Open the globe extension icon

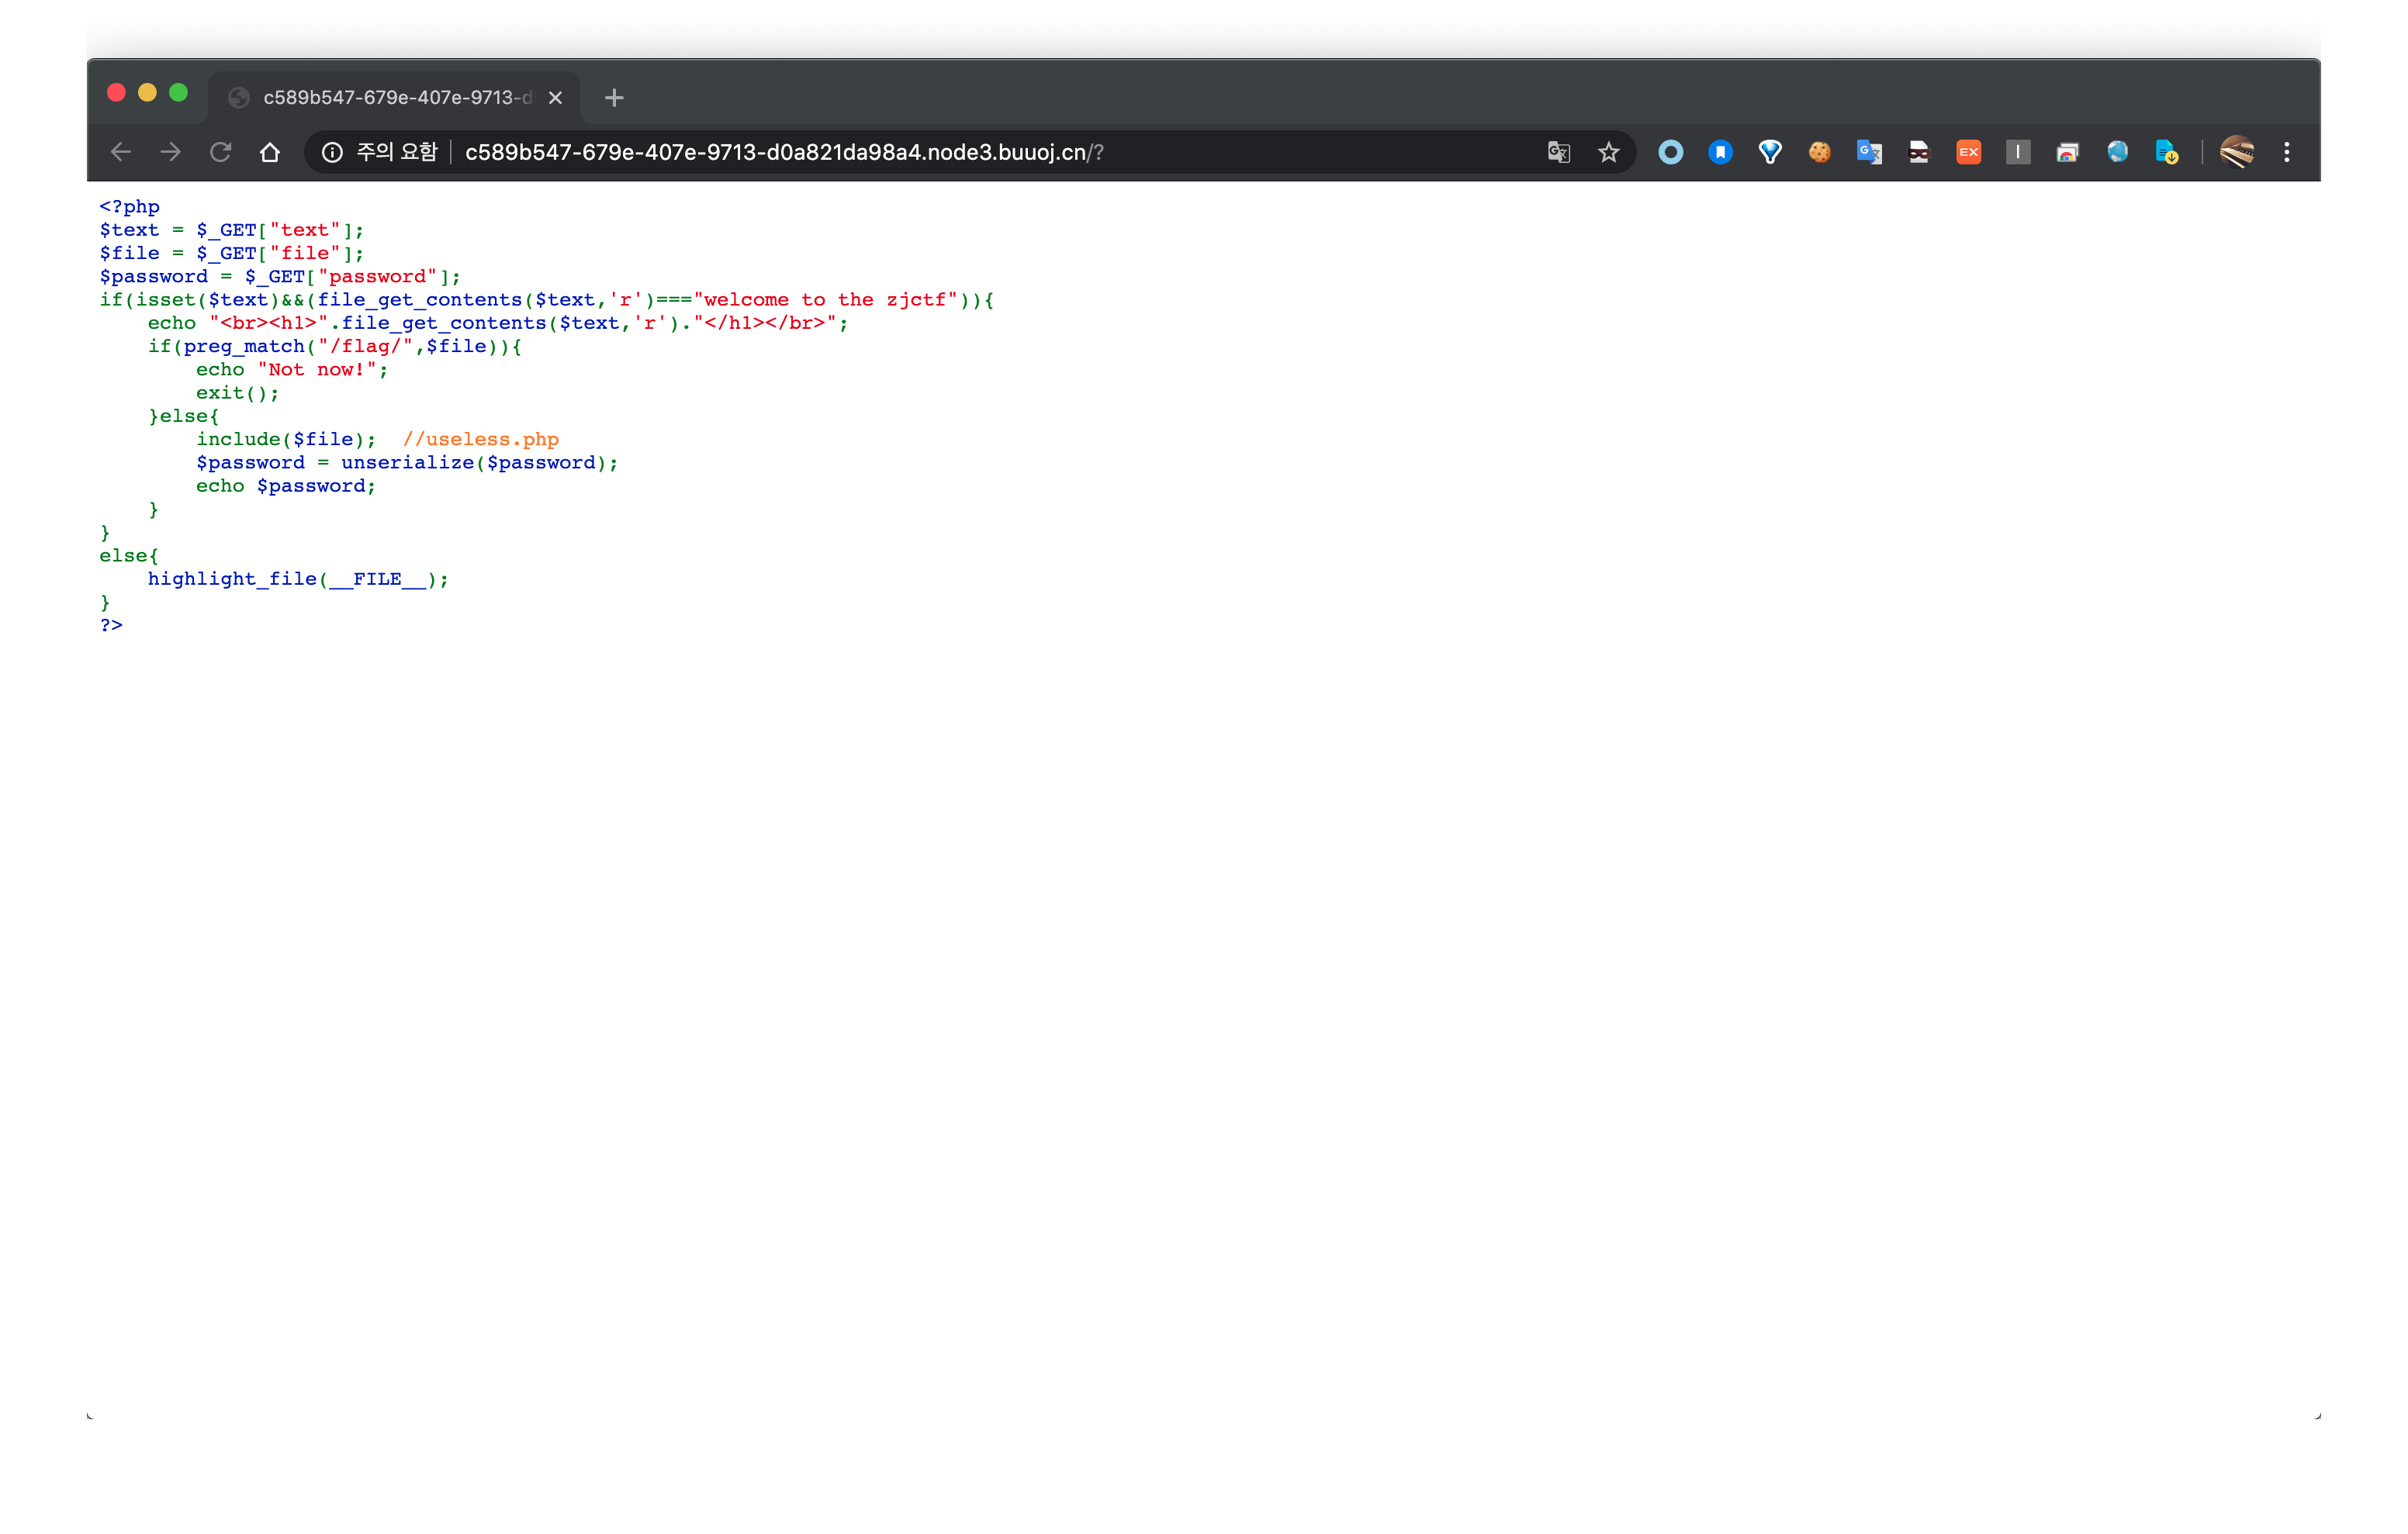pyautogui.click(x=2117, y=152)
